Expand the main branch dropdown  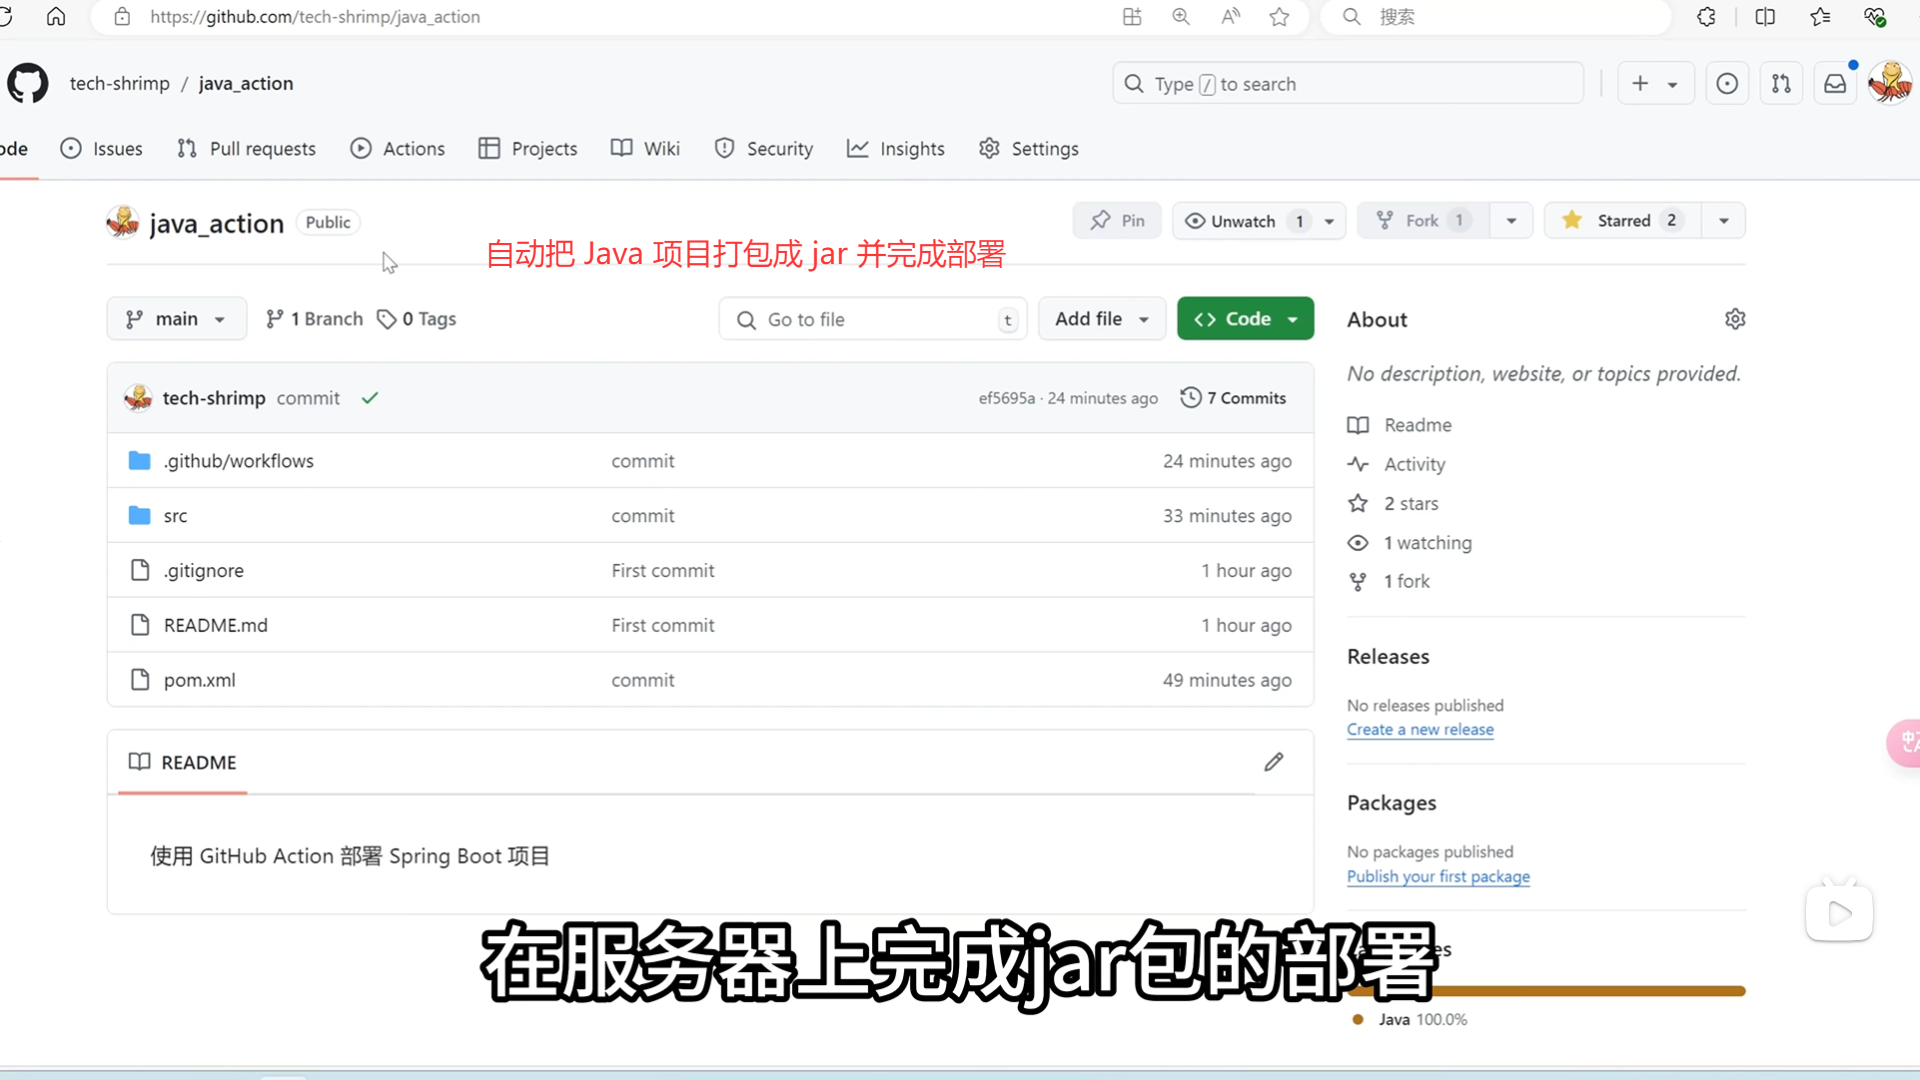pos(176,319)
